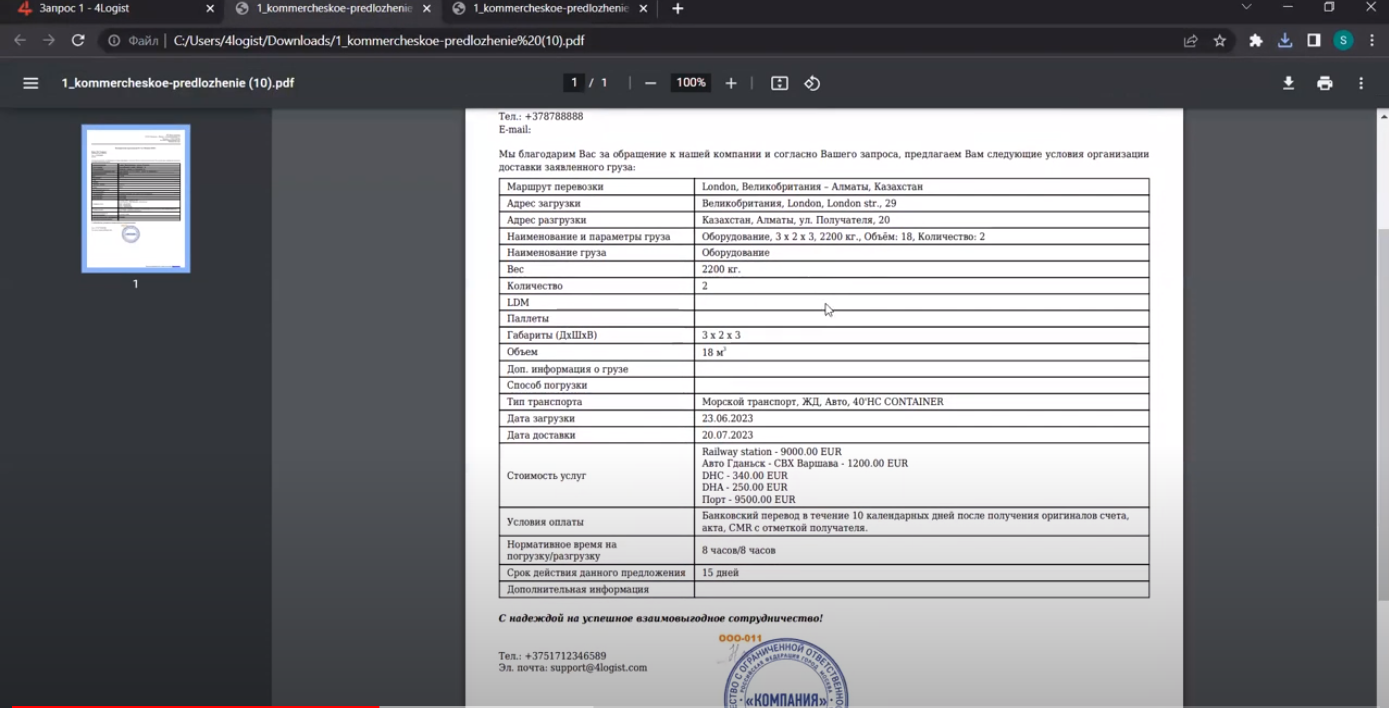Screen dimensions: 1389x708
Task: Close the active 1_kommercheskoe-predlozhenie tab
Action: coord(427,8)
